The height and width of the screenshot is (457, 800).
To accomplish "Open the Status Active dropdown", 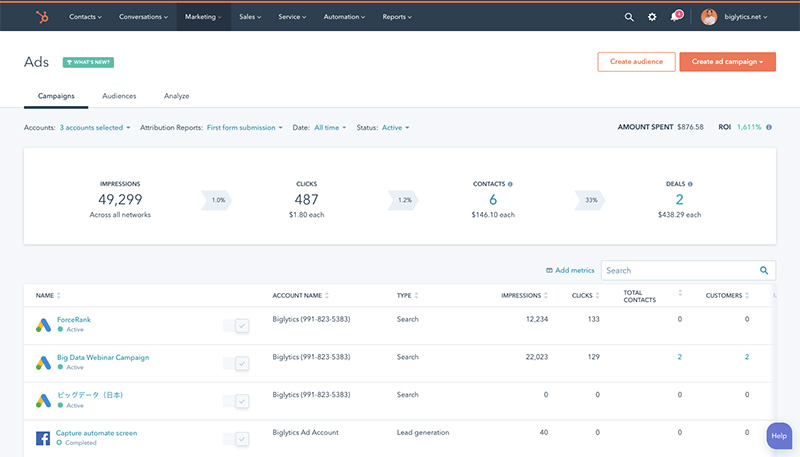I will point(395,128).
